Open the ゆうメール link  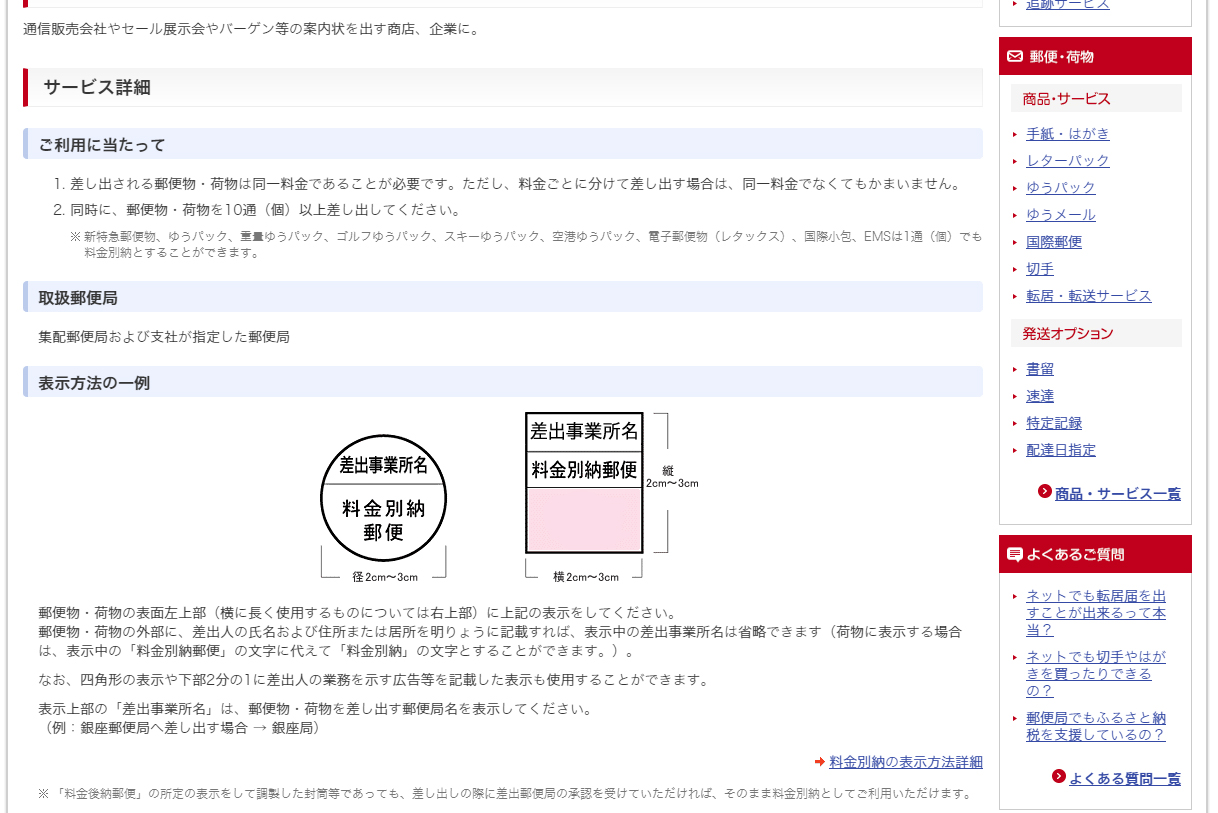coord(1060,215)
